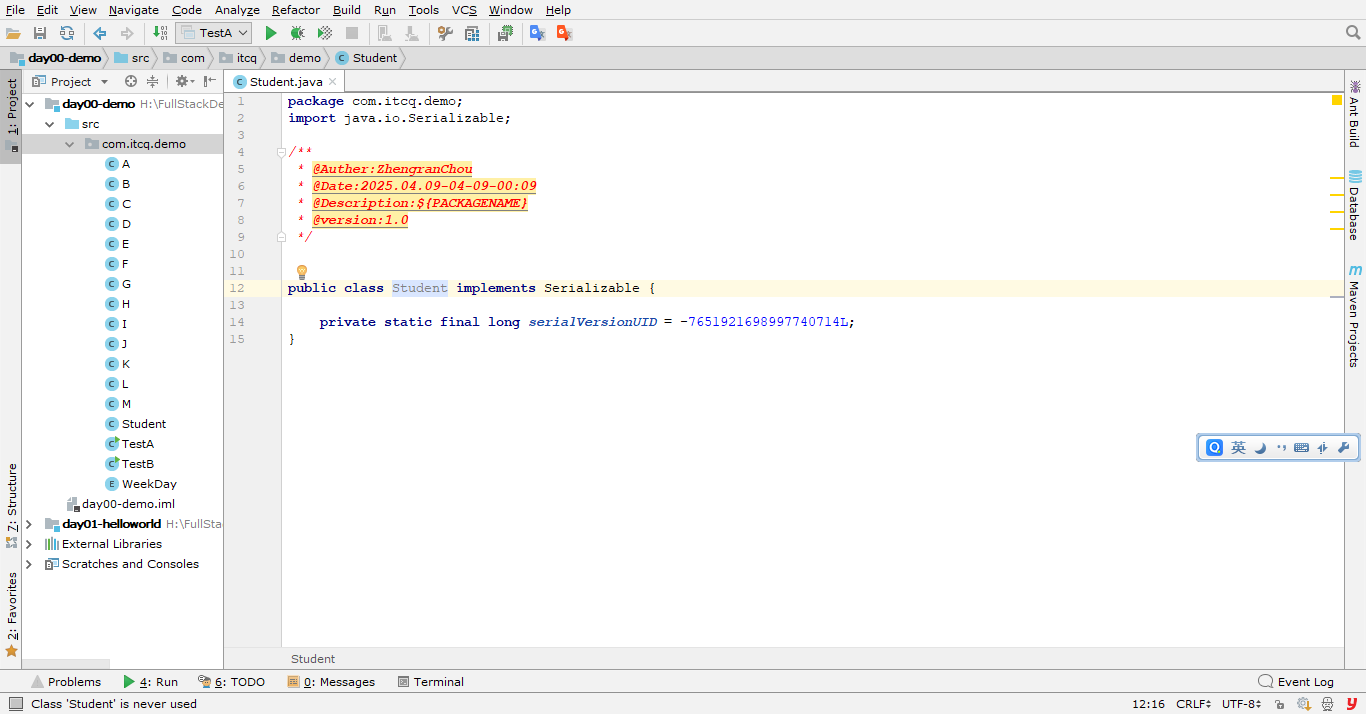Expand External Libraries node
1366x714 pixels.
(x=29, y=544)
